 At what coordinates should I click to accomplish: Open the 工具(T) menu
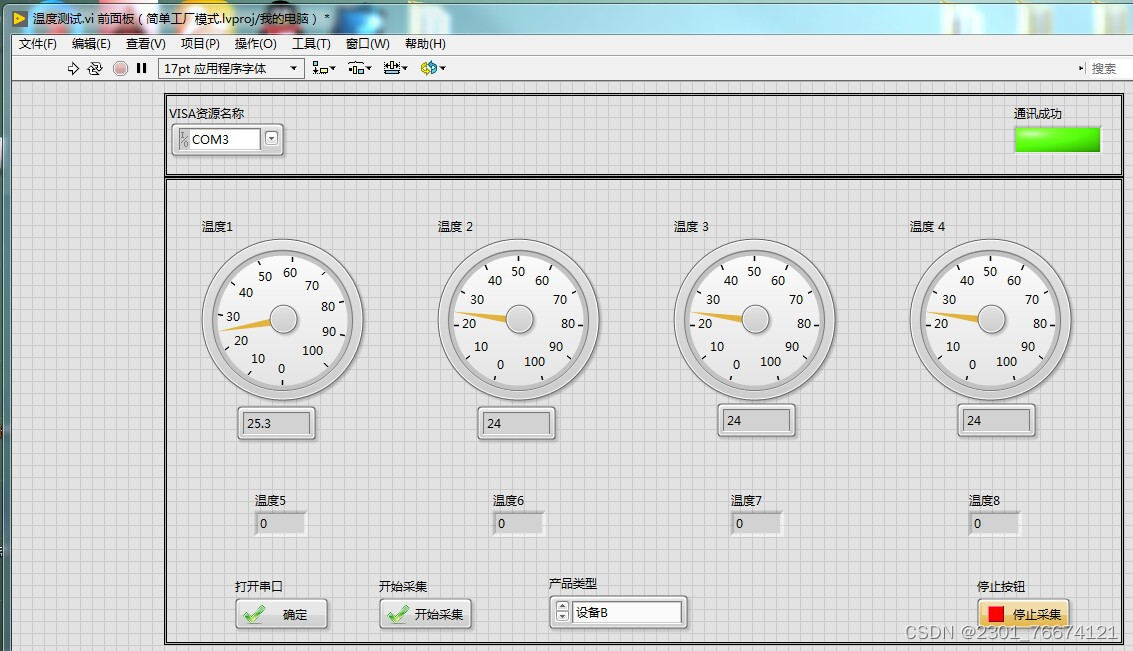(311, 43)
